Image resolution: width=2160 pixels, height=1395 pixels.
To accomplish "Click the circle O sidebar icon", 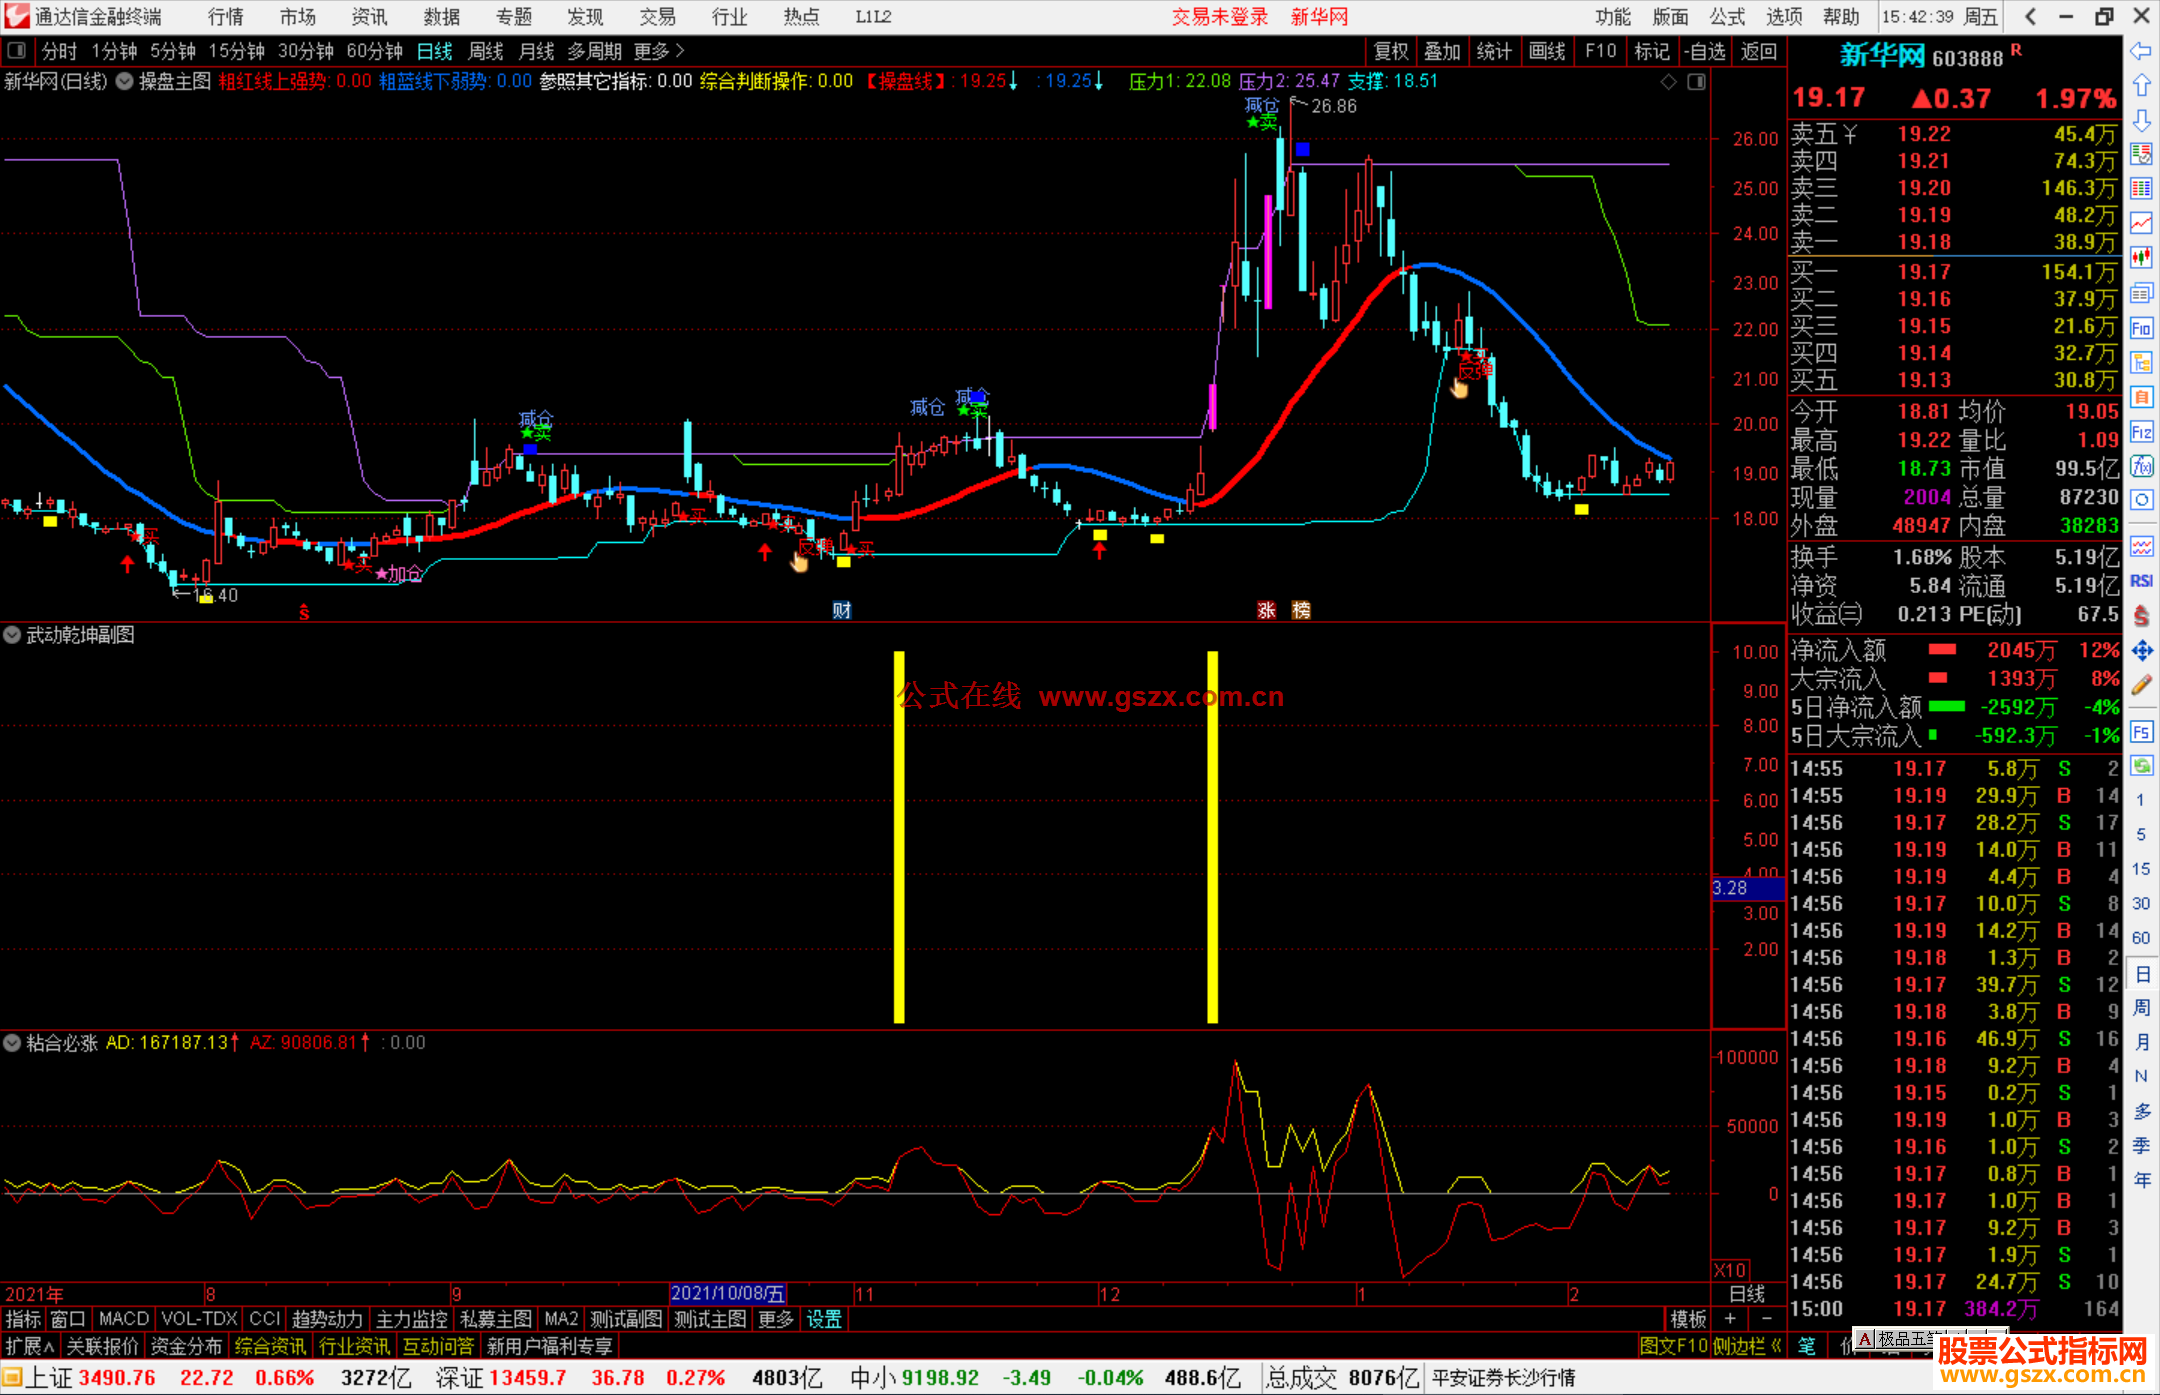I will (x=2141, y=500).
